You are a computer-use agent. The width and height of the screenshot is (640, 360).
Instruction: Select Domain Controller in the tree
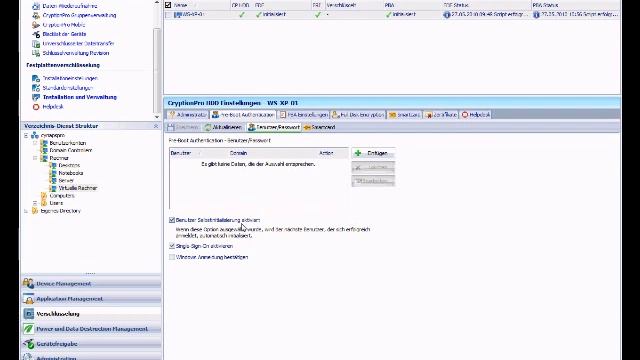71,150
